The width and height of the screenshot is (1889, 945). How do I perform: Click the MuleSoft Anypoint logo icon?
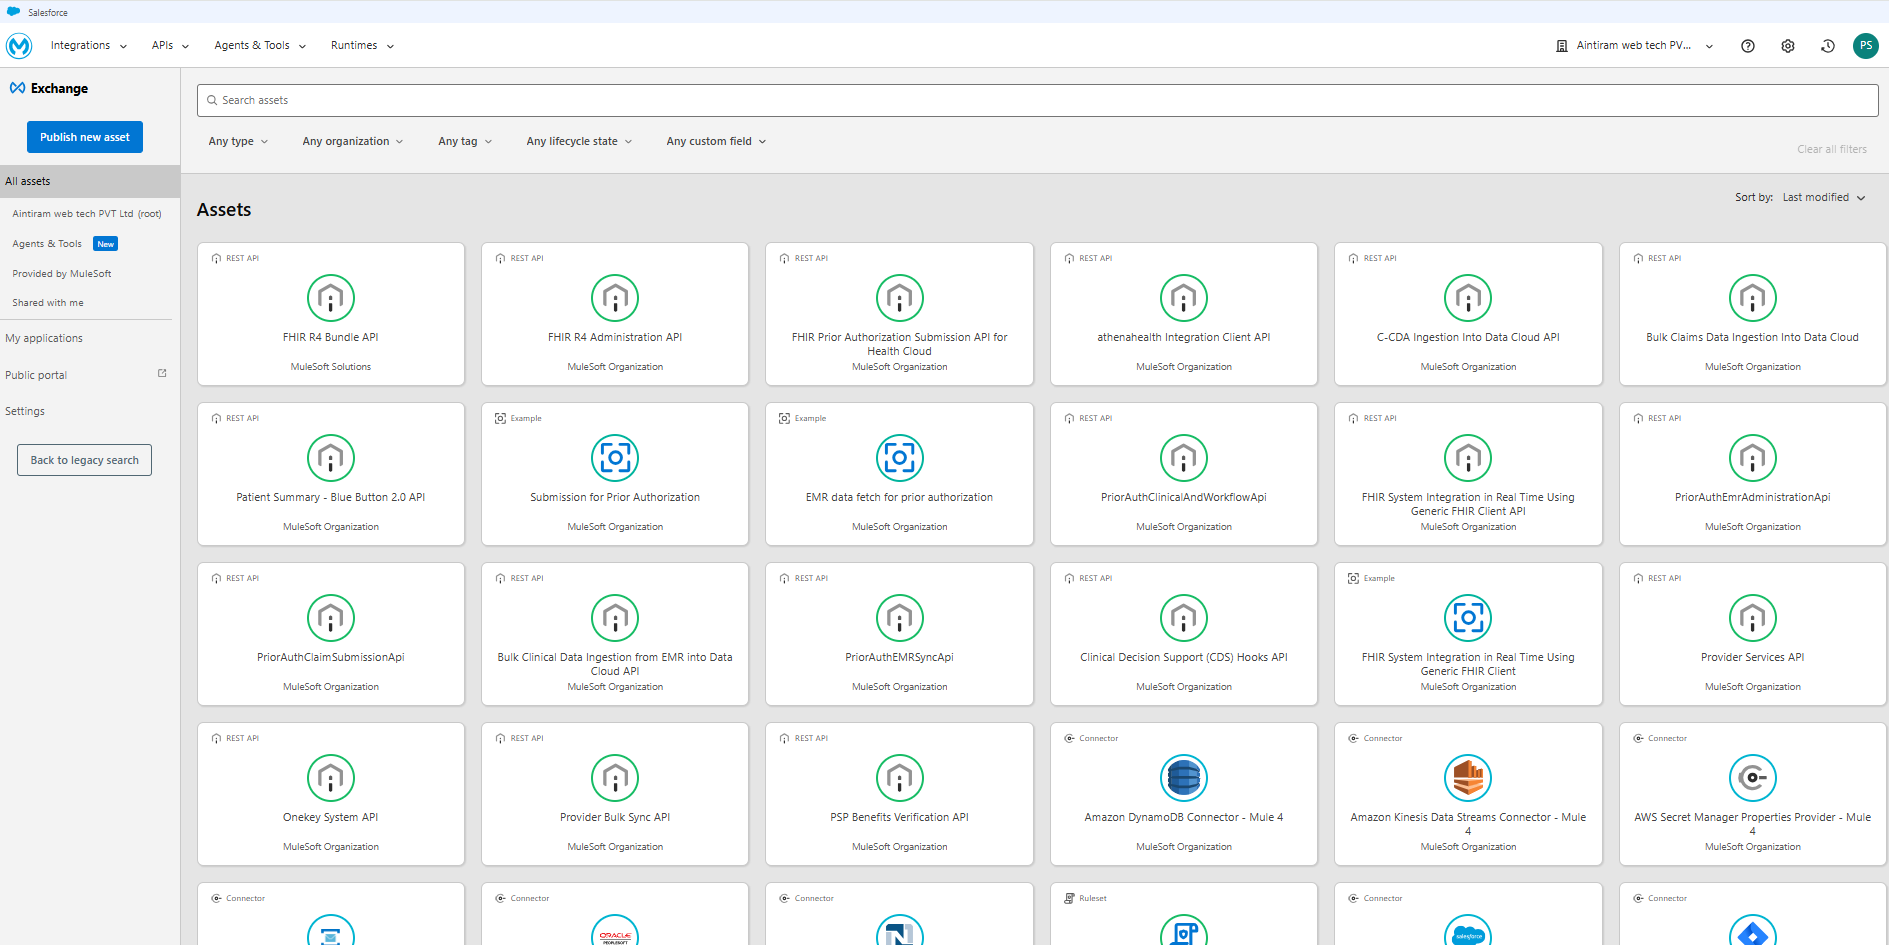19,46
